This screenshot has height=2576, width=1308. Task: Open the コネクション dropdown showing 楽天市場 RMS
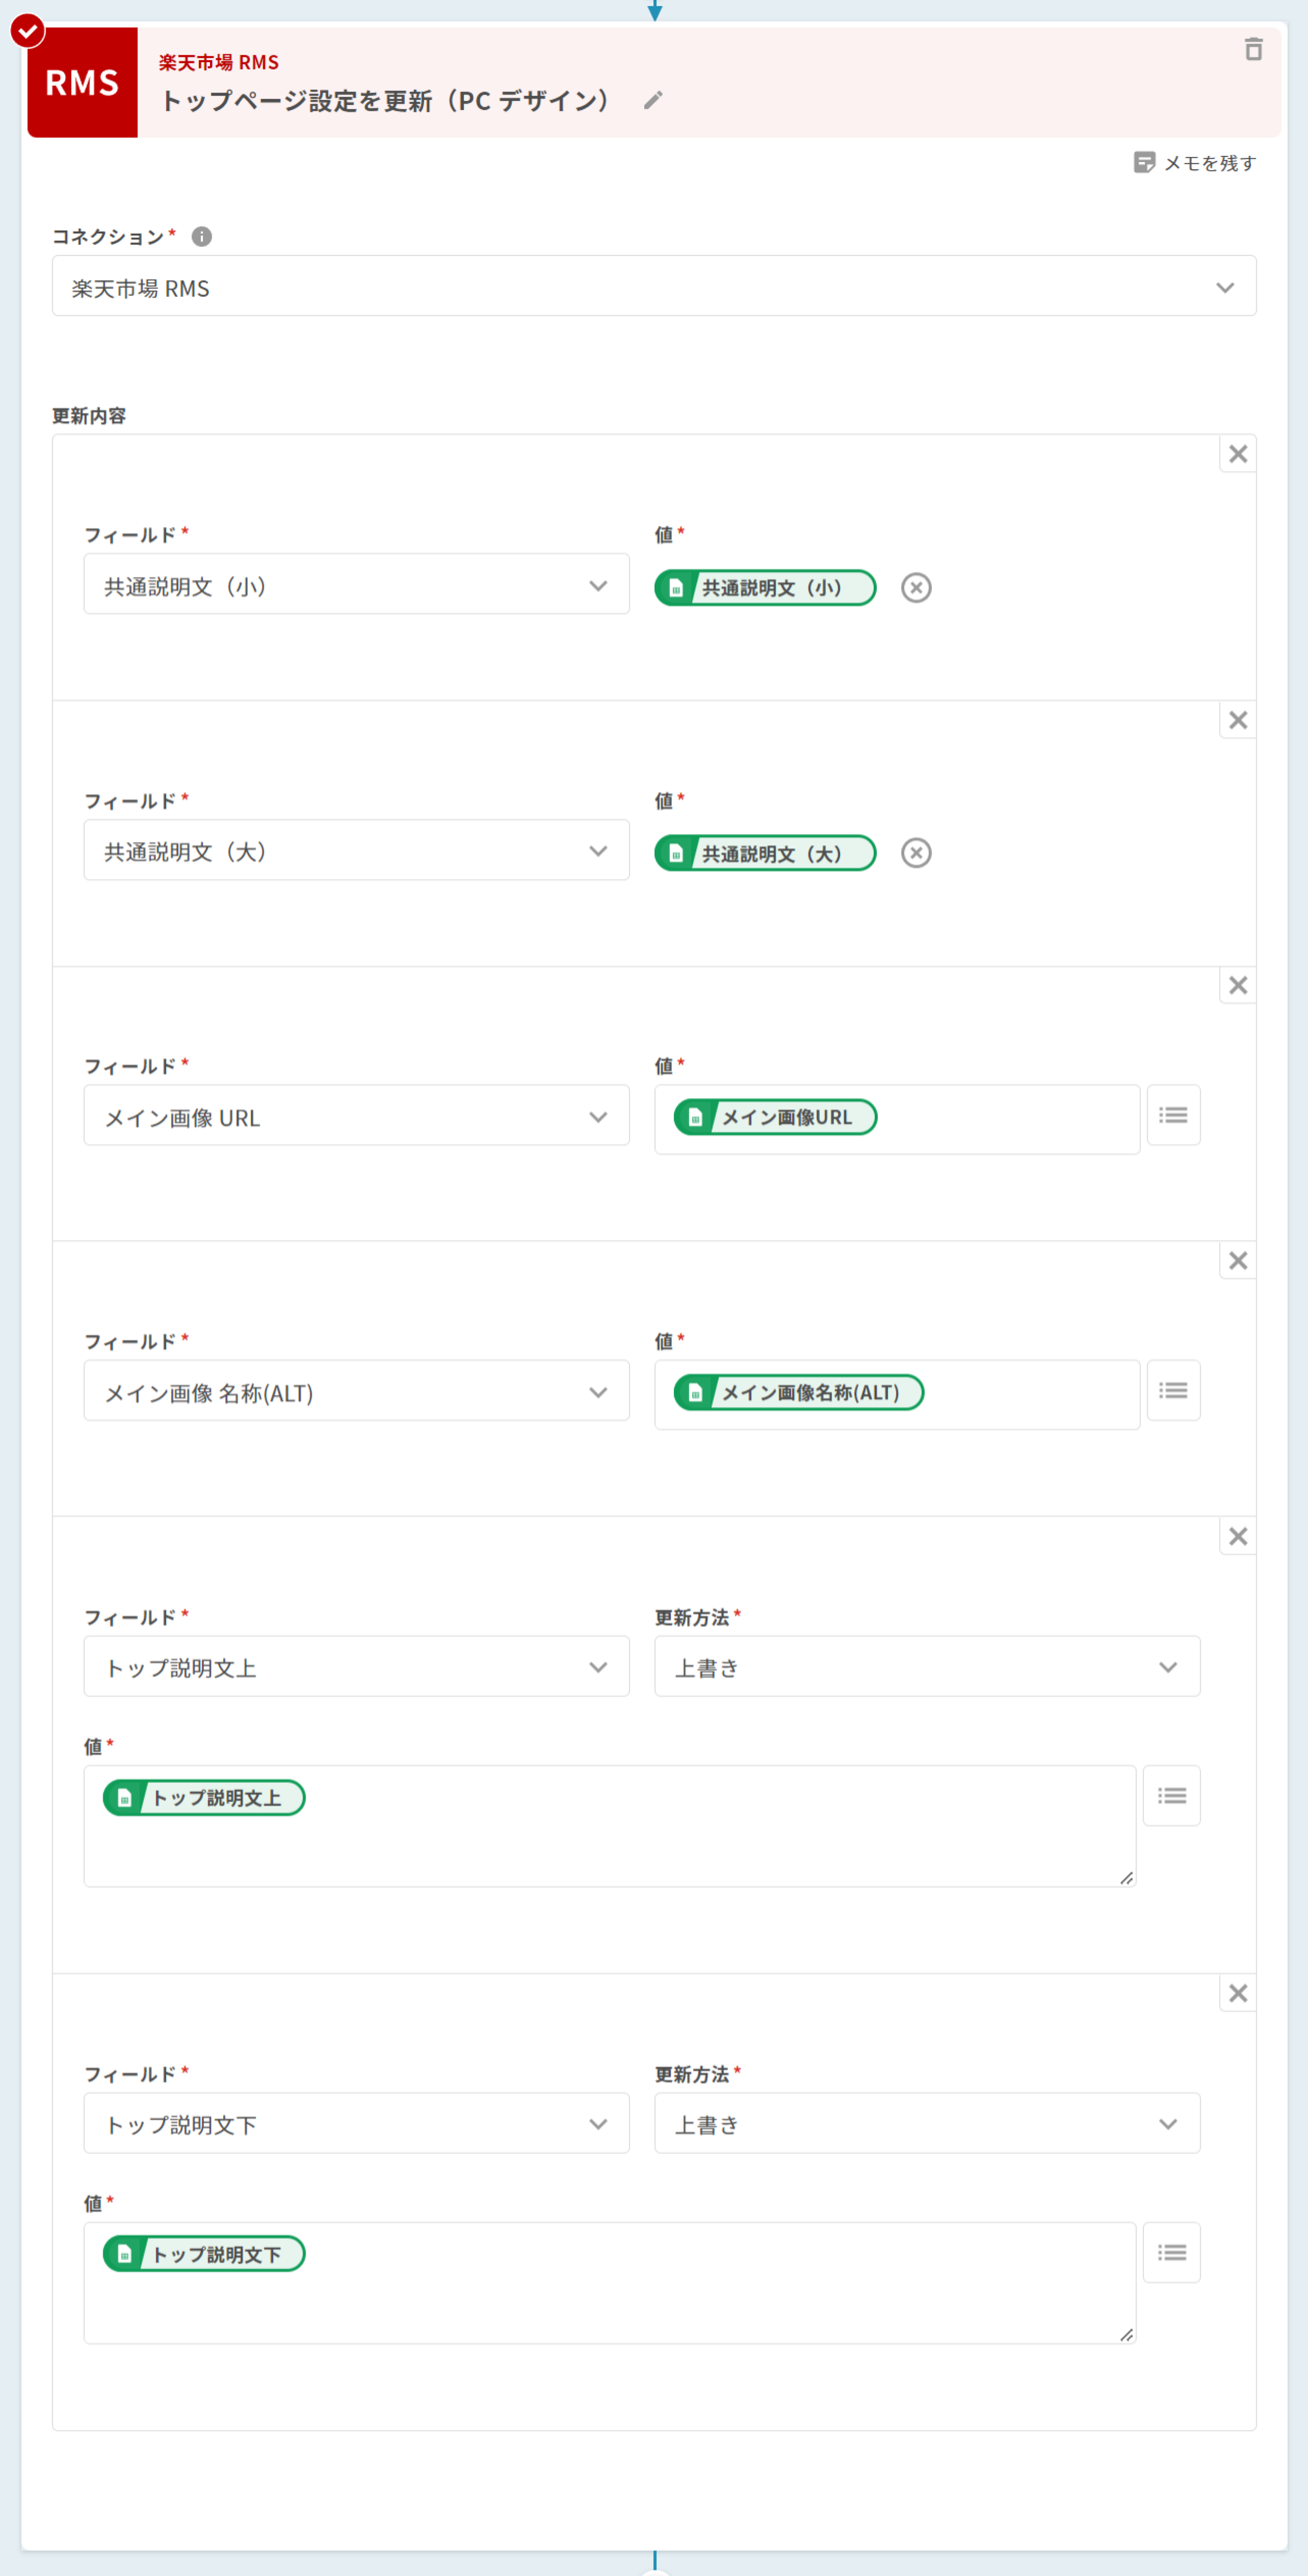(654, 287)
